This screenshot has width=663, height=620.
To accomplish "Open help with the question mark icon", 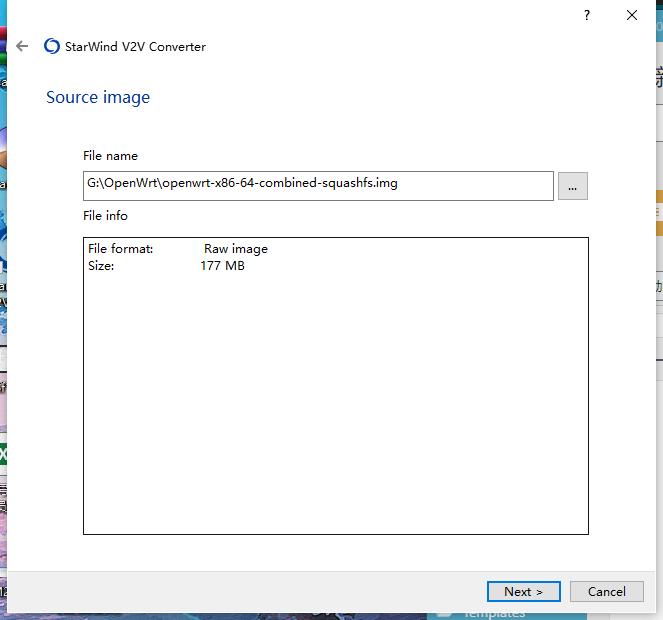I will point(586,15).
